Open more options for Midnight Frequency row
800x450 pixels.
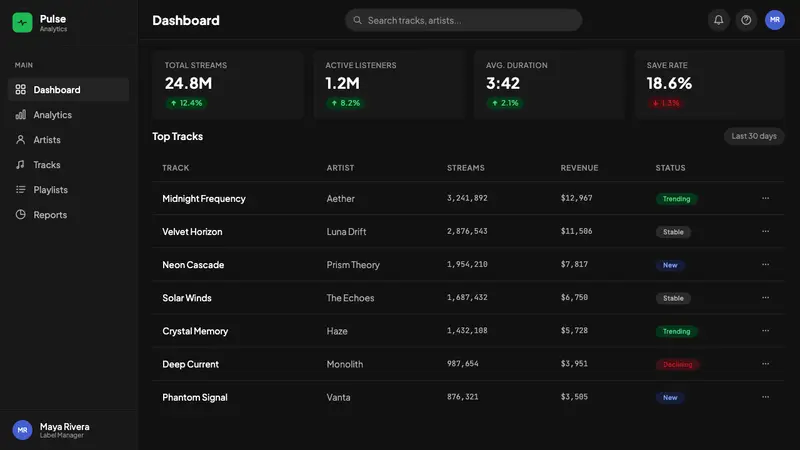765,198
